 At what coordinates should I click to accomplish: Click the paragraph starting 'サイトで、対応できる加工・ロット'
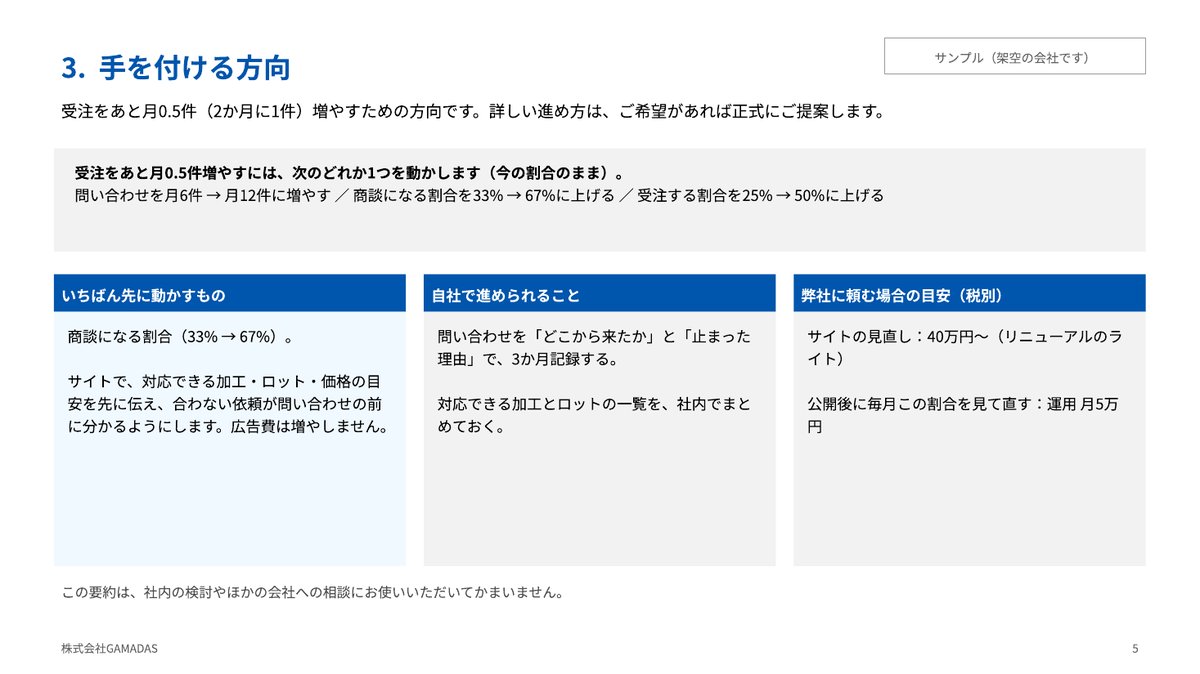[x=227, y=405]
